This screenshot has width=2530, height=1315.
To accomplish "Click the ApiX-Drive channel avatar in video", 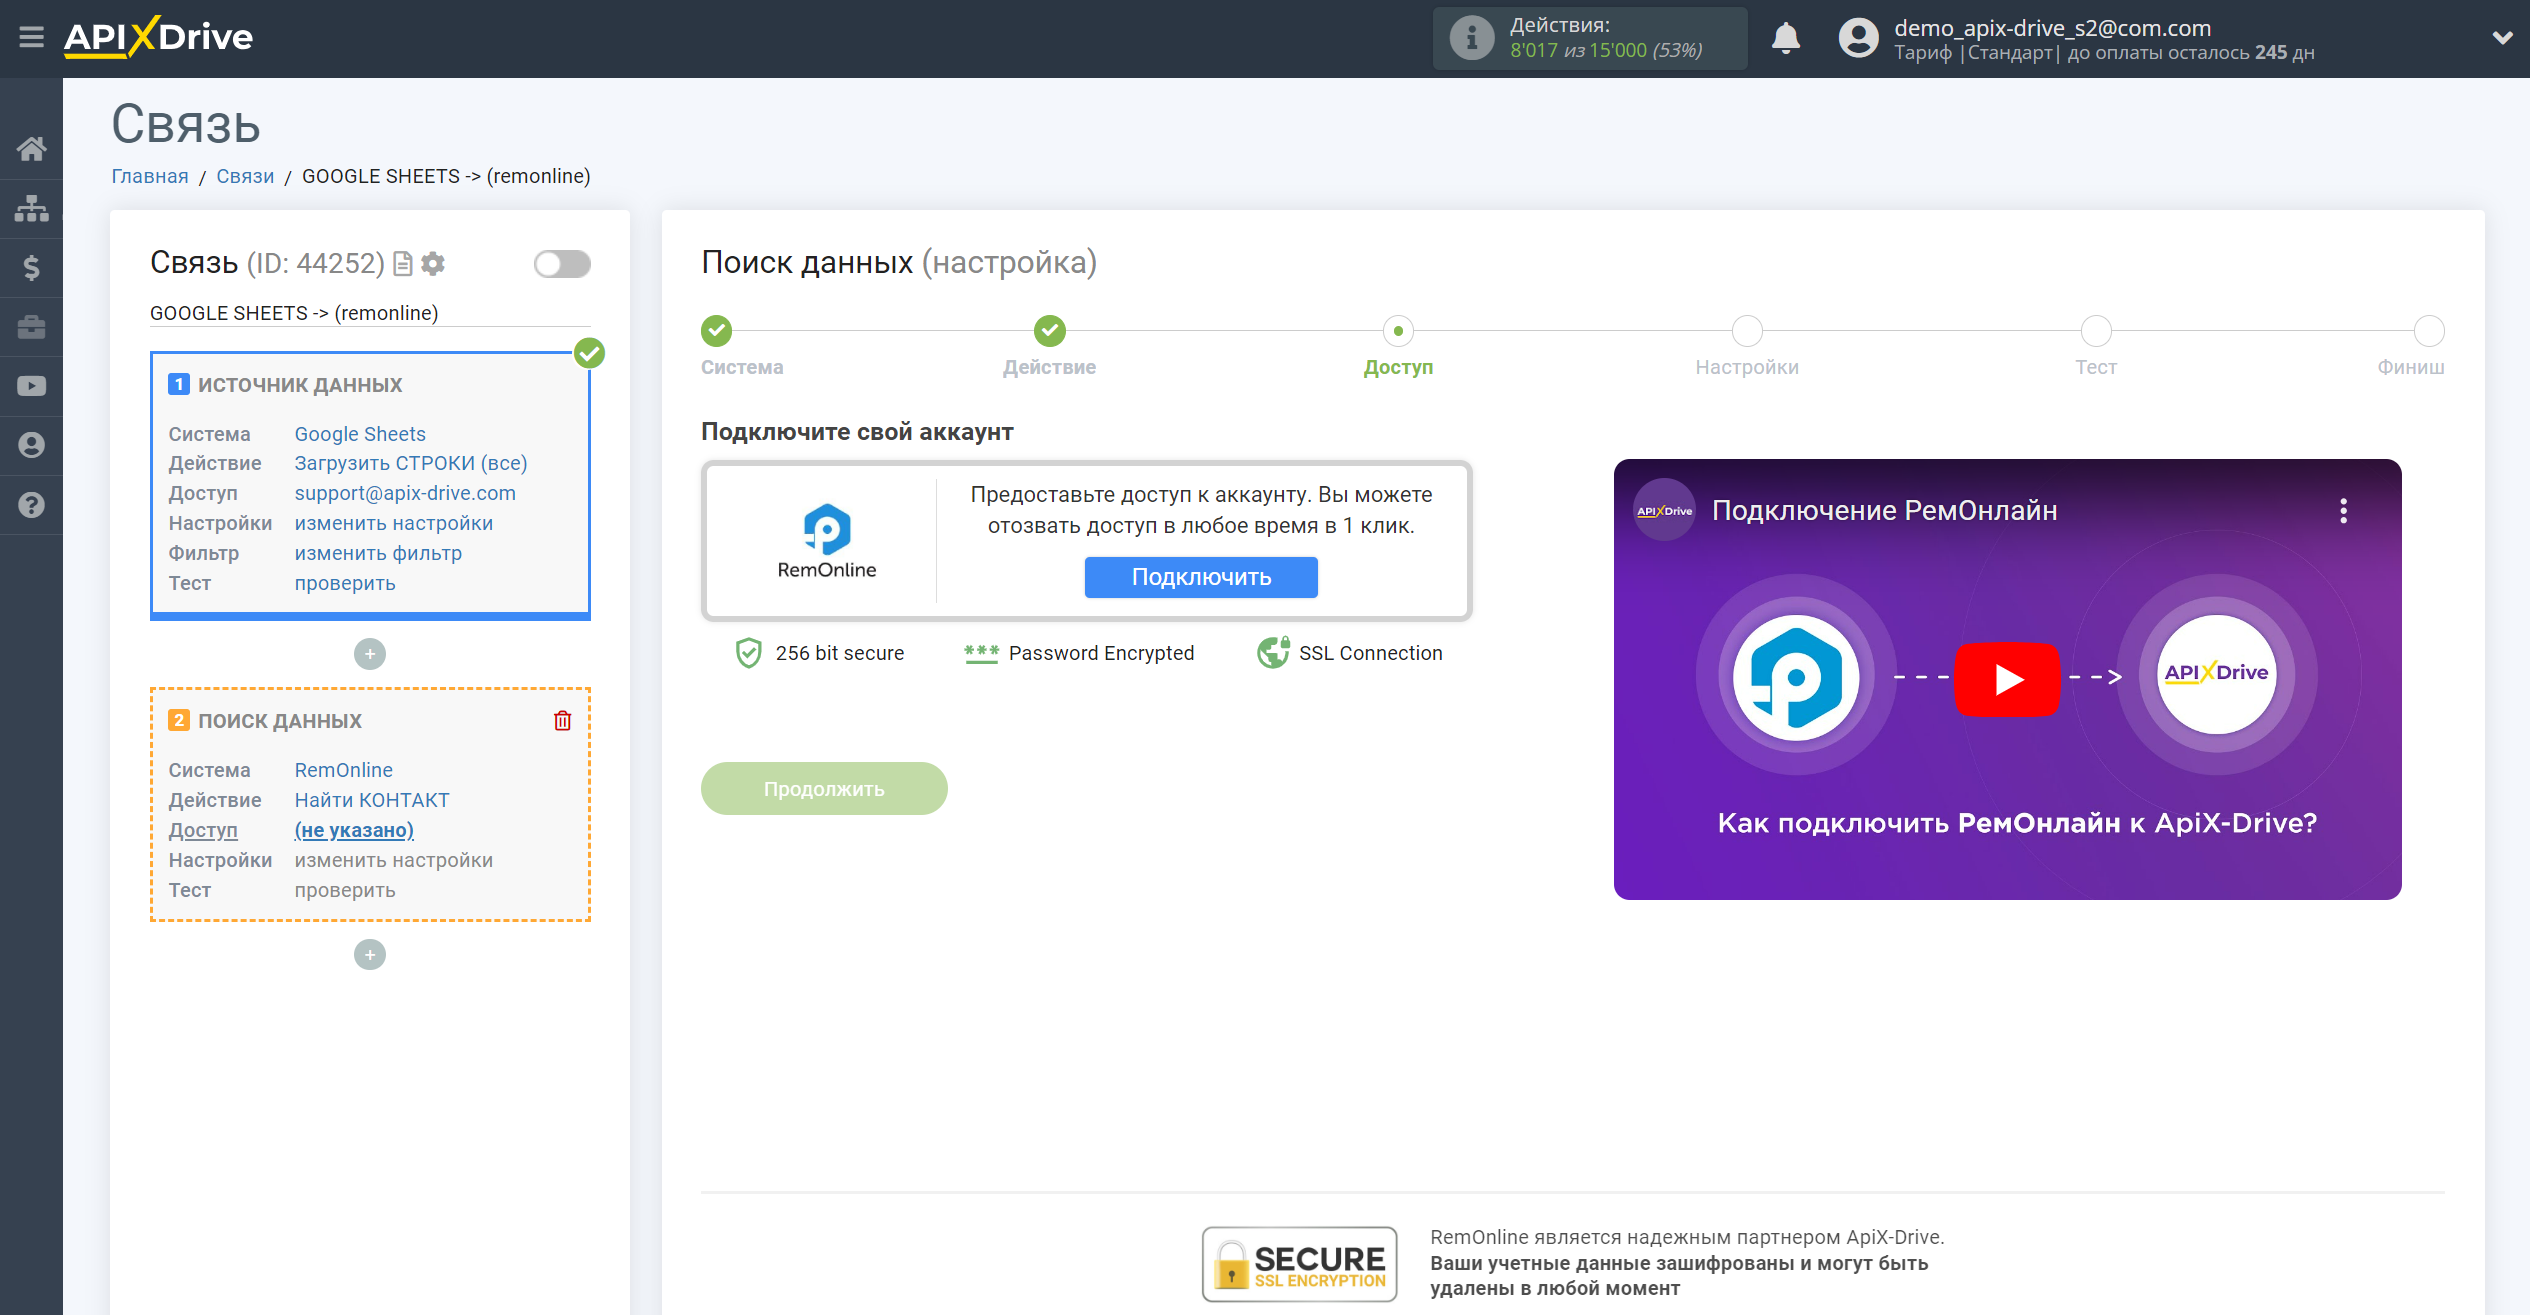I will [x=1664, y=510].
